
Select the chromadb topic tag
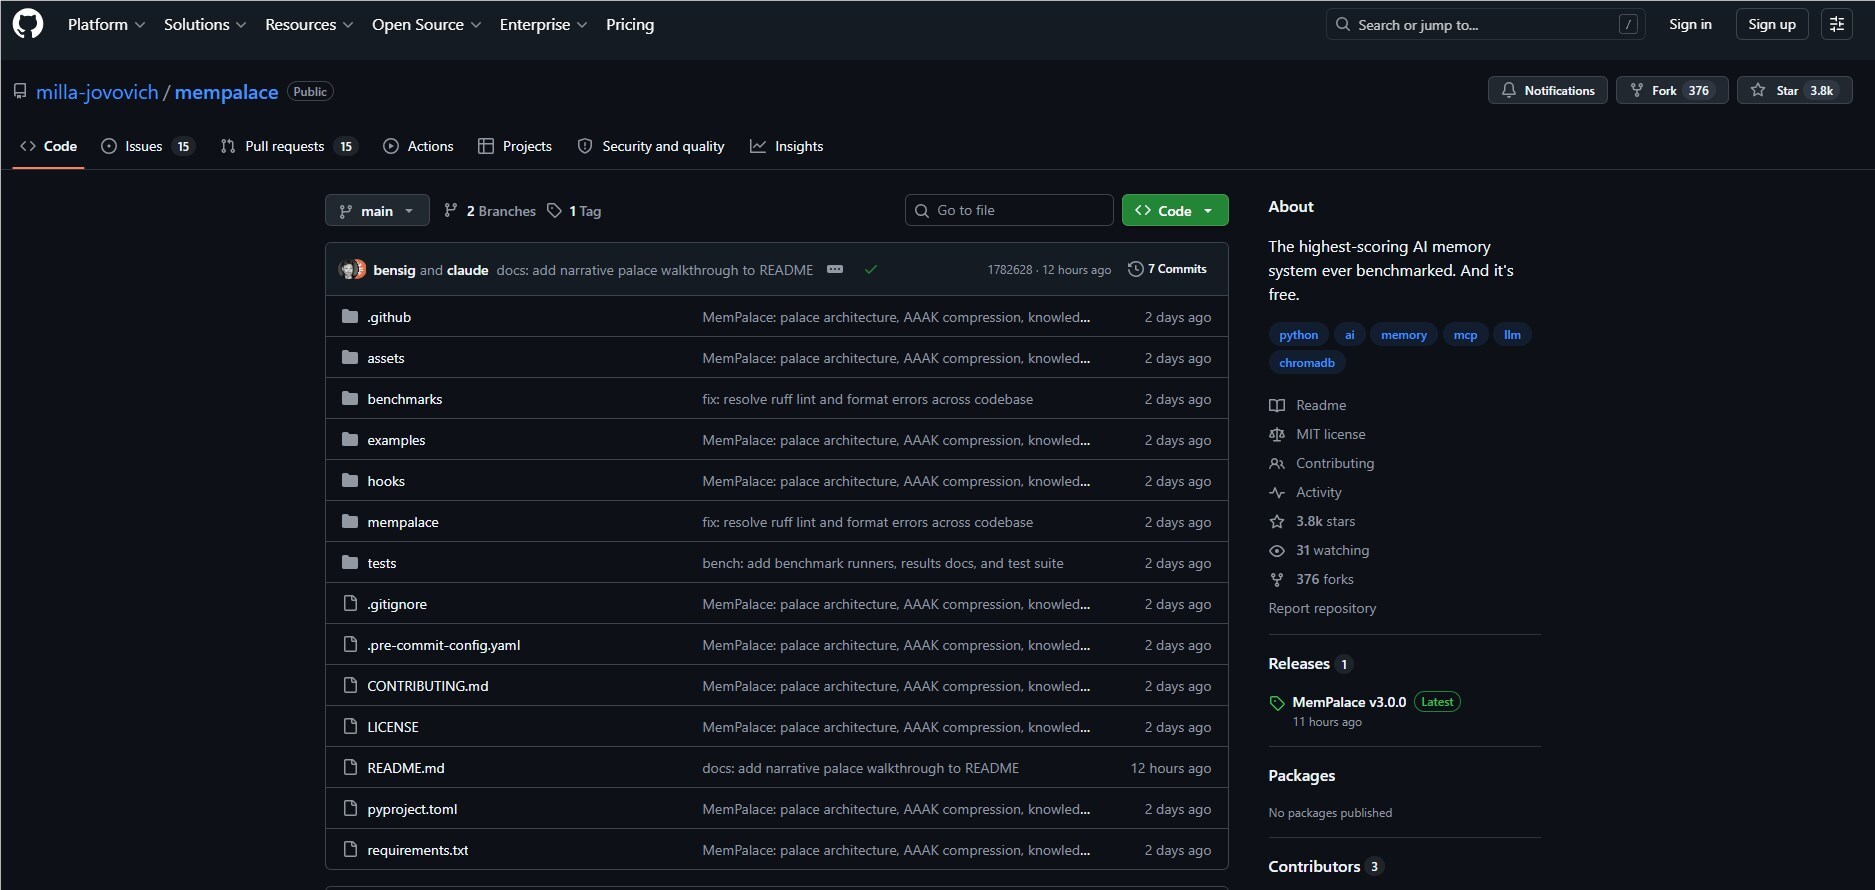point(1306,363)
